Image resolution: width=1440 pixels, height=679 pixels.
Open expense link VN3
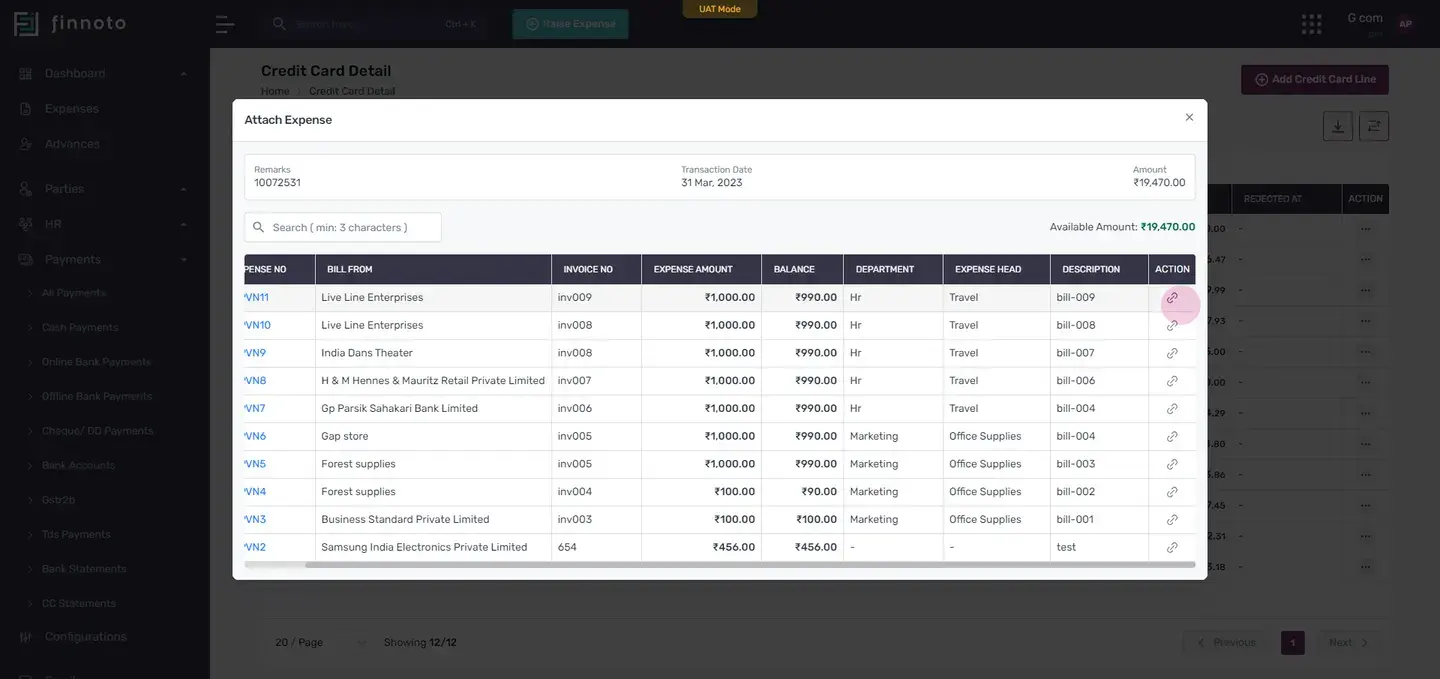point(255,519)
